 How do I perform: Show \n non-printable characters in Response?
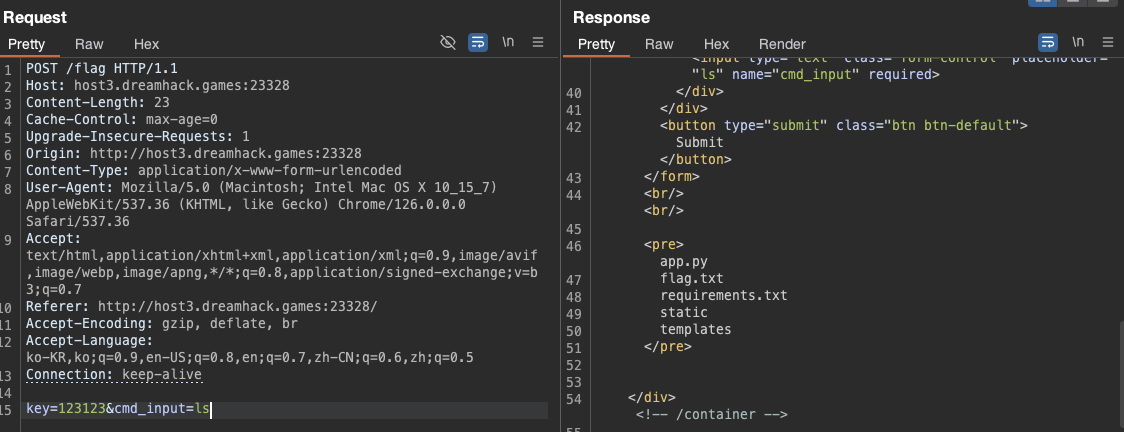pos(1078,42)
